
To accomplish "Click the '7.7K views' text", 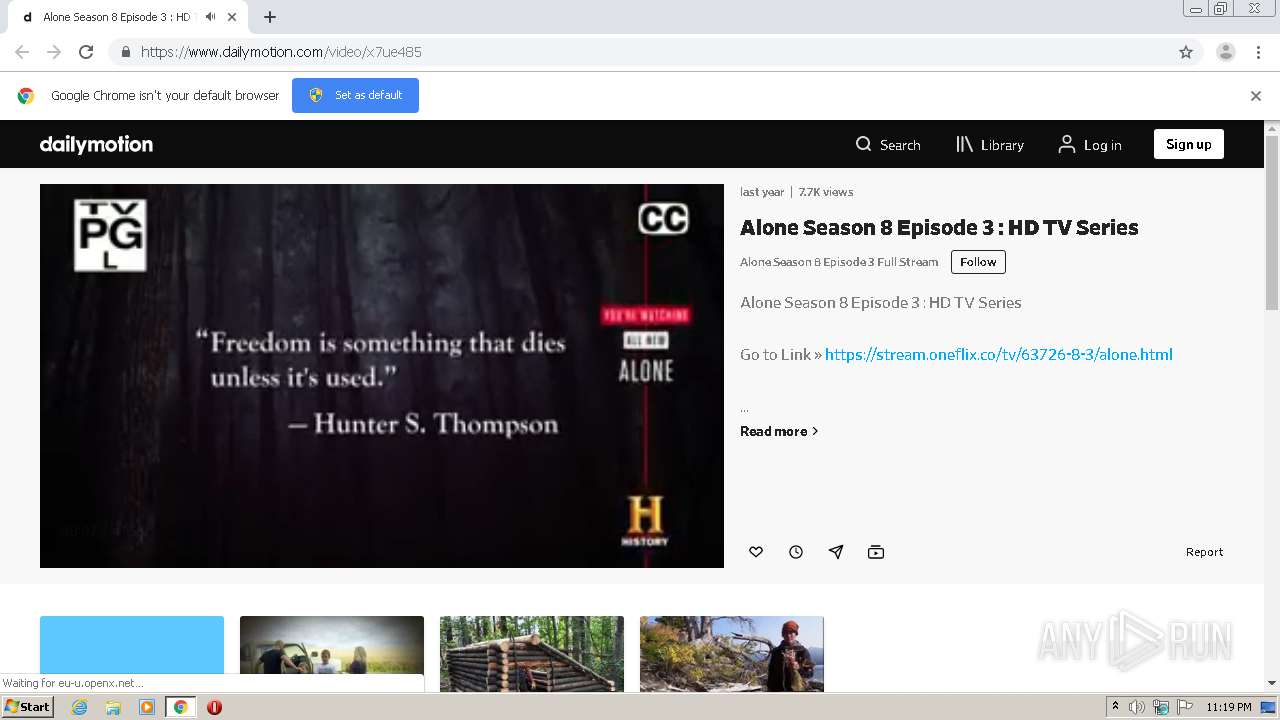I will [x=826, y=192].
